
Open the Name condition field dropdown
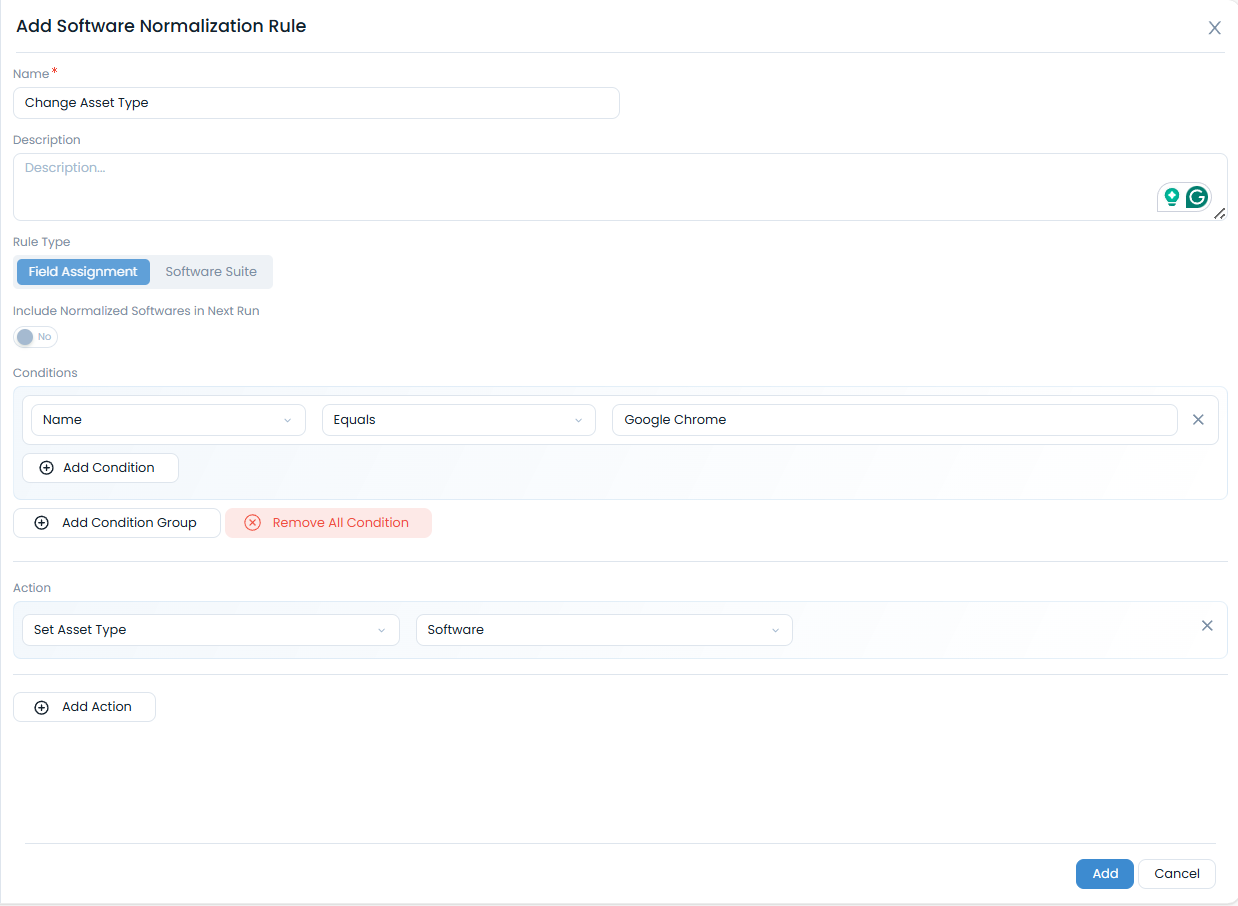(x=168, y=420)
